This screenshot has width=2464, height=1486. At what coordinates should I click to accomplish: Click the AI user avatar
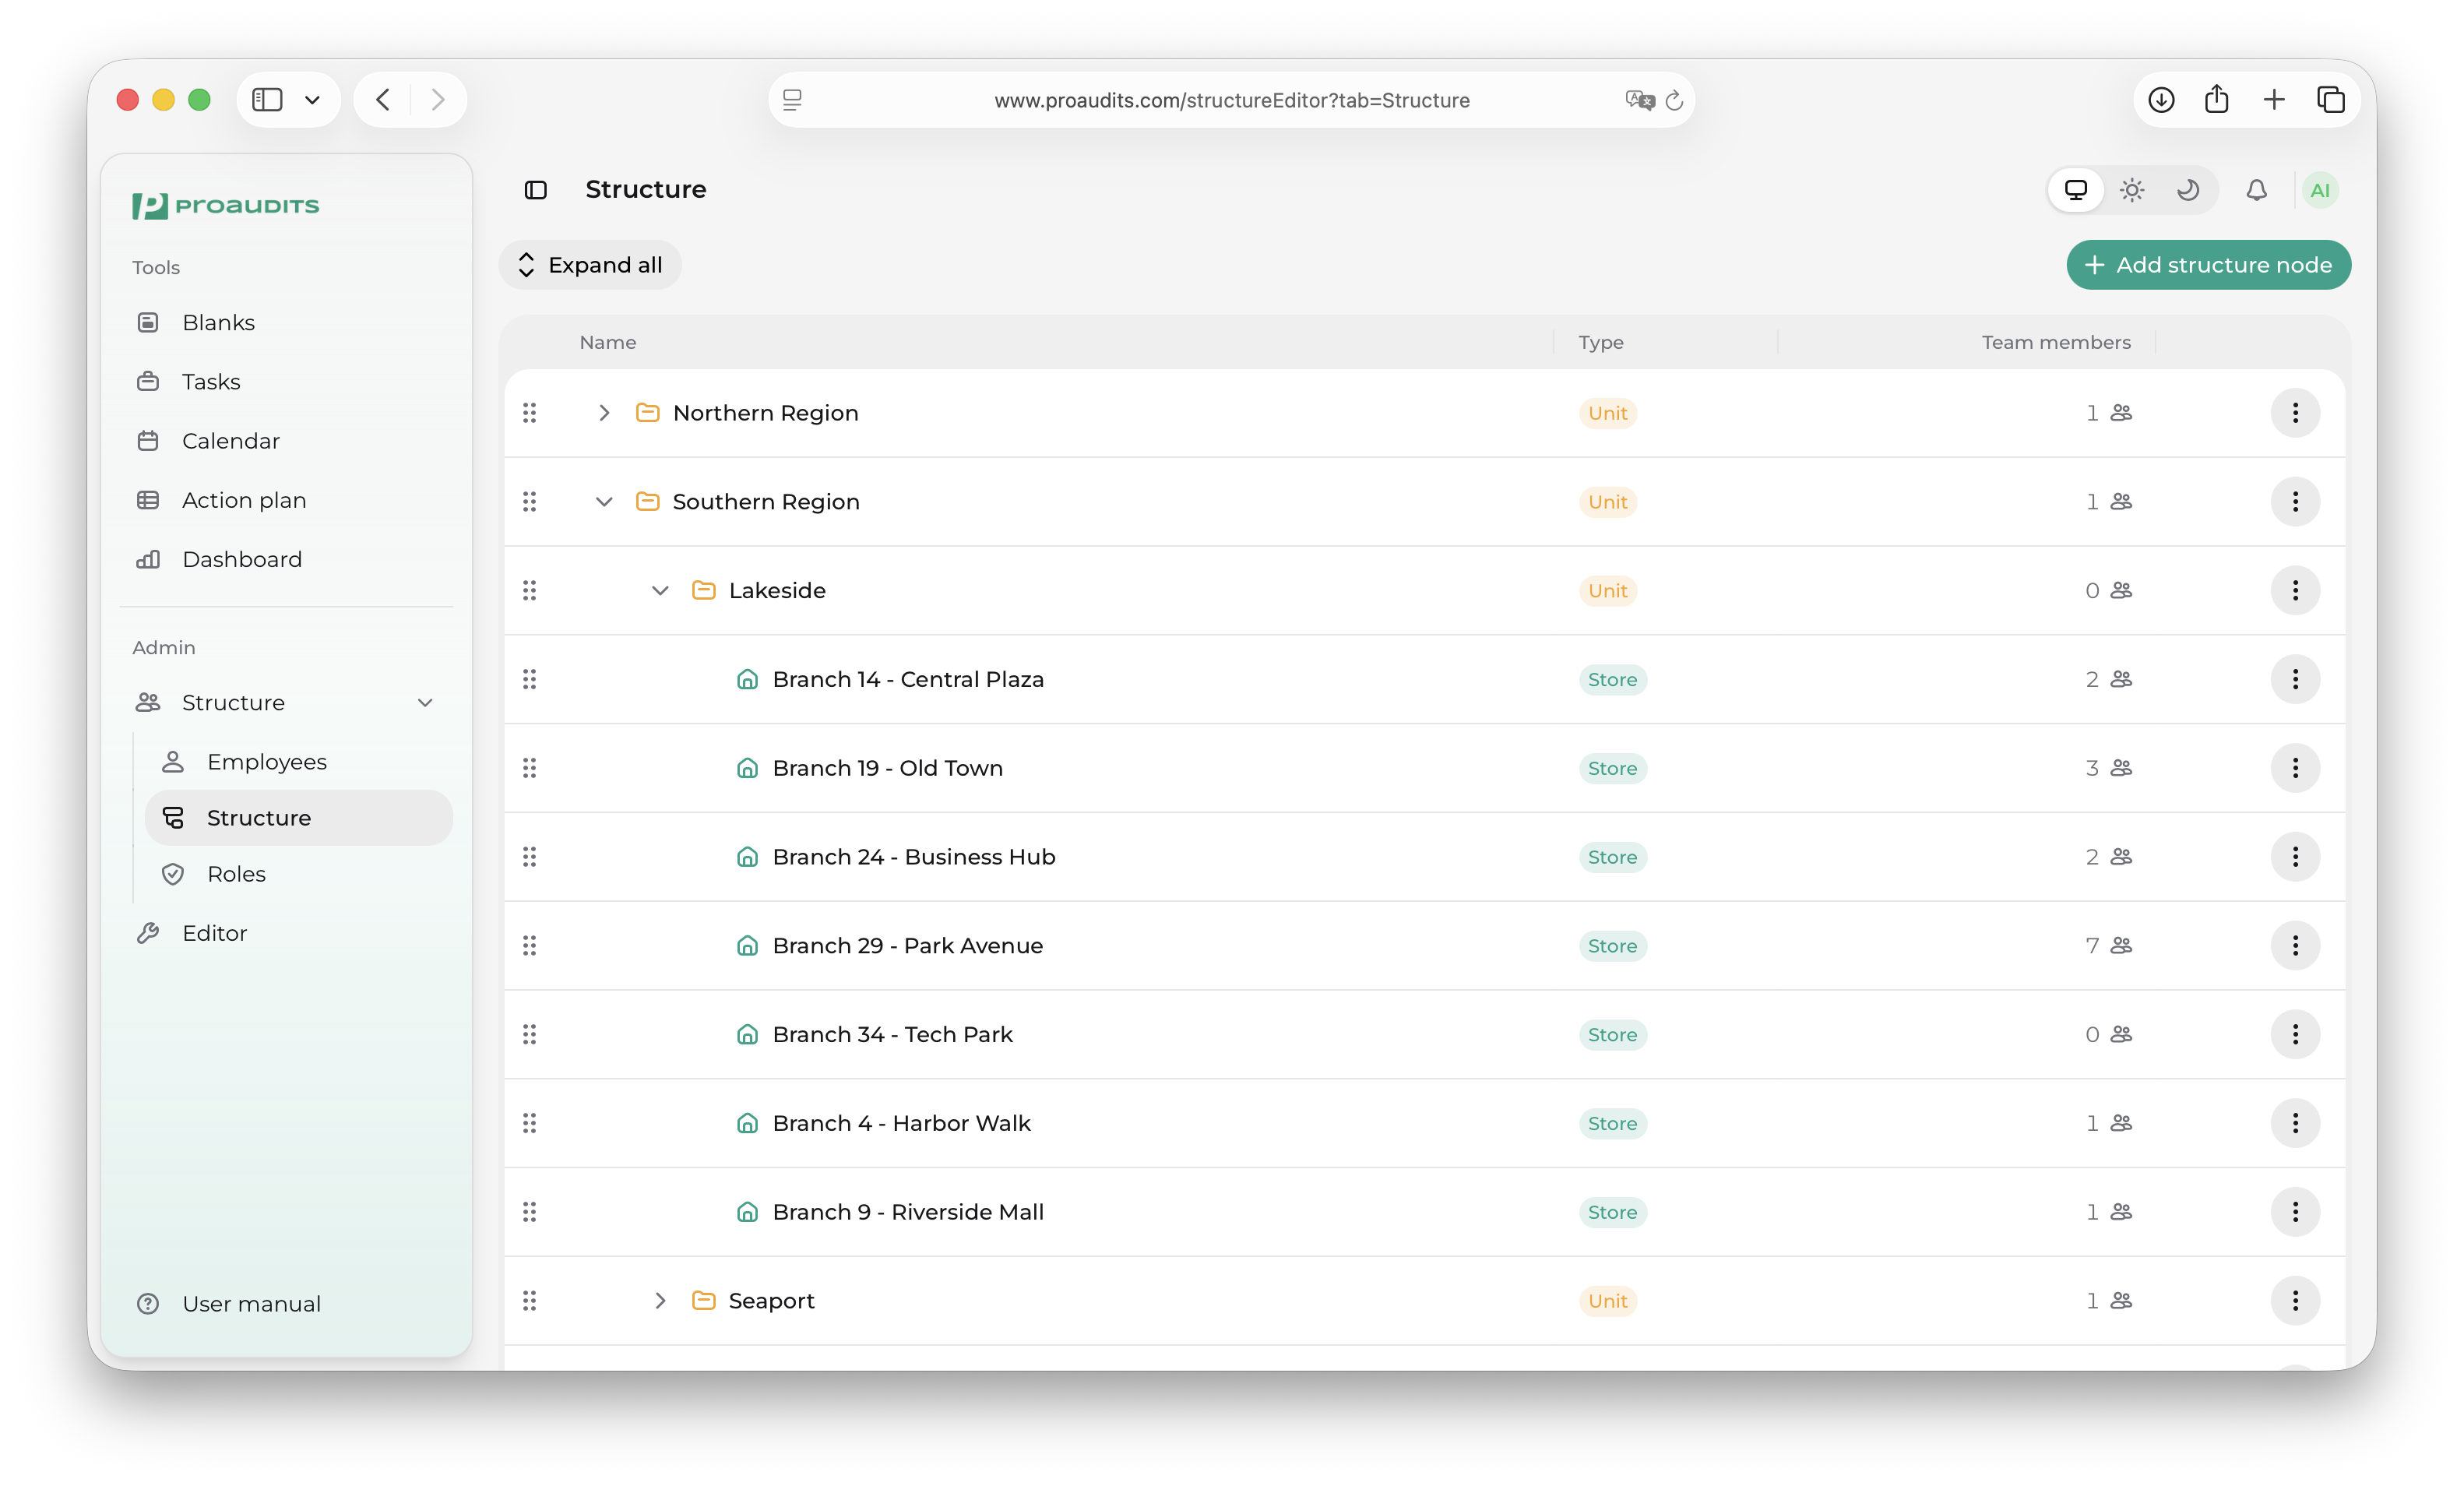click(x=2320, y=190)
